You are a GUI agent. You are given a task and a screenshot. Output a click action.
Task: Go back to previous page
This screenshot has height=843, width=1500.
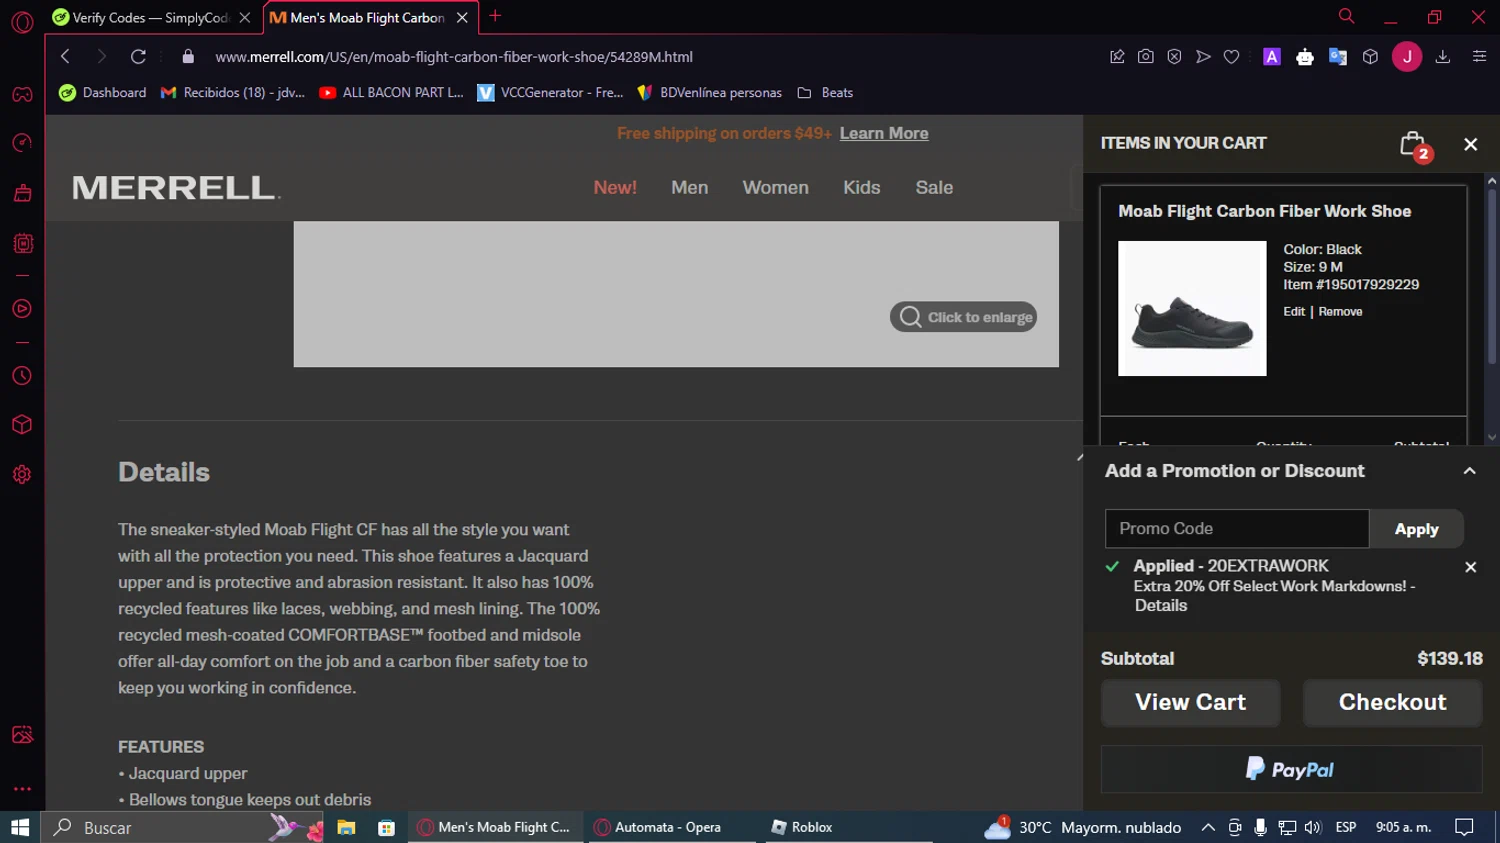[x=65, y=57]
